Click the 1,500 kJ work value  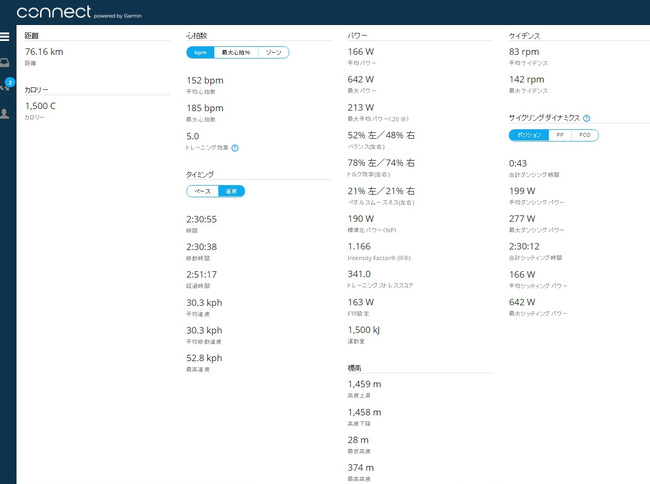click(x=364, y=330)
